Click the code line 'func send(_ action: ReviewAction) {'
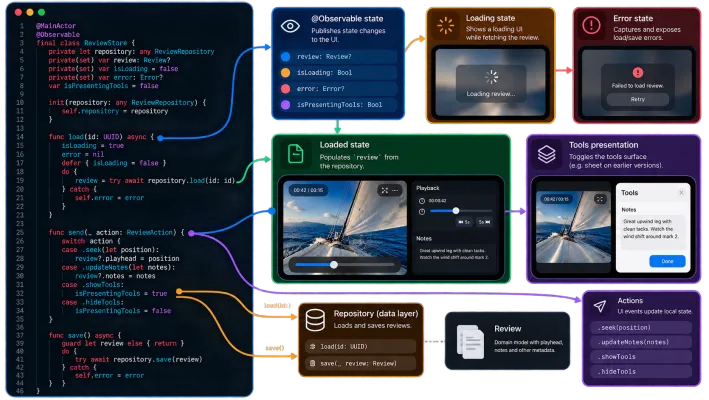 point(117,232)
